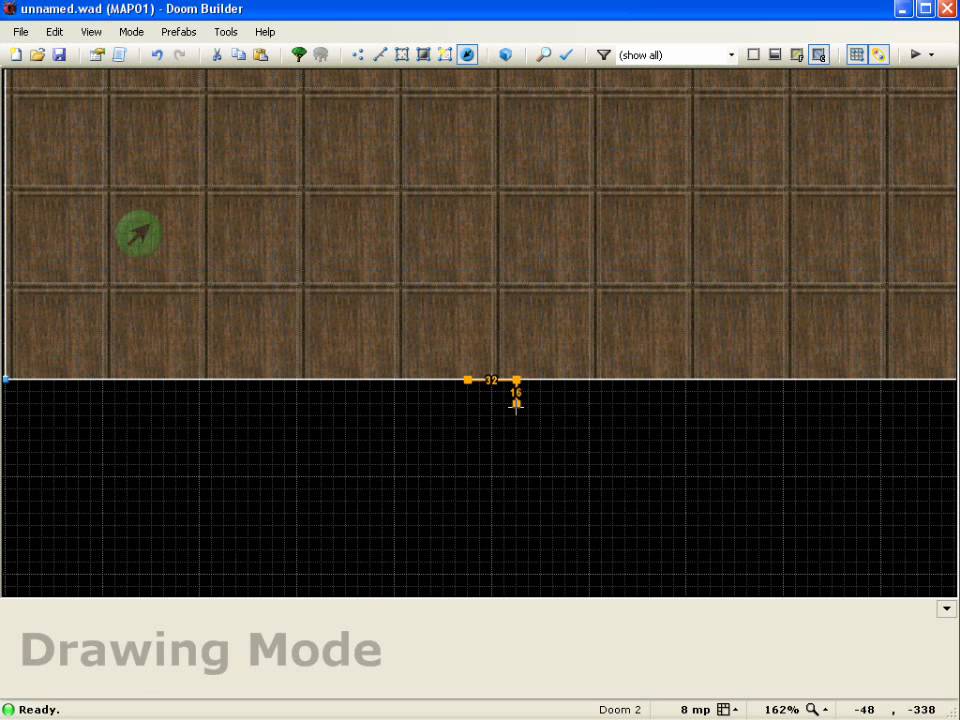Click the left orange draw vertex
This screenshot has height=720, width=960.
[468, 380]
